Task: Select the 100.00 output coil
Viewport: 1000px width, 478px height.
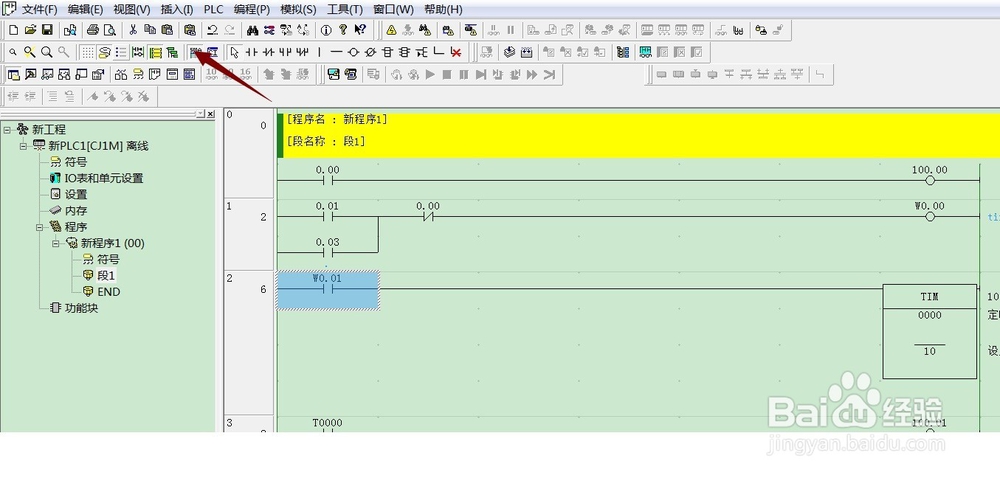Action: 930,180
